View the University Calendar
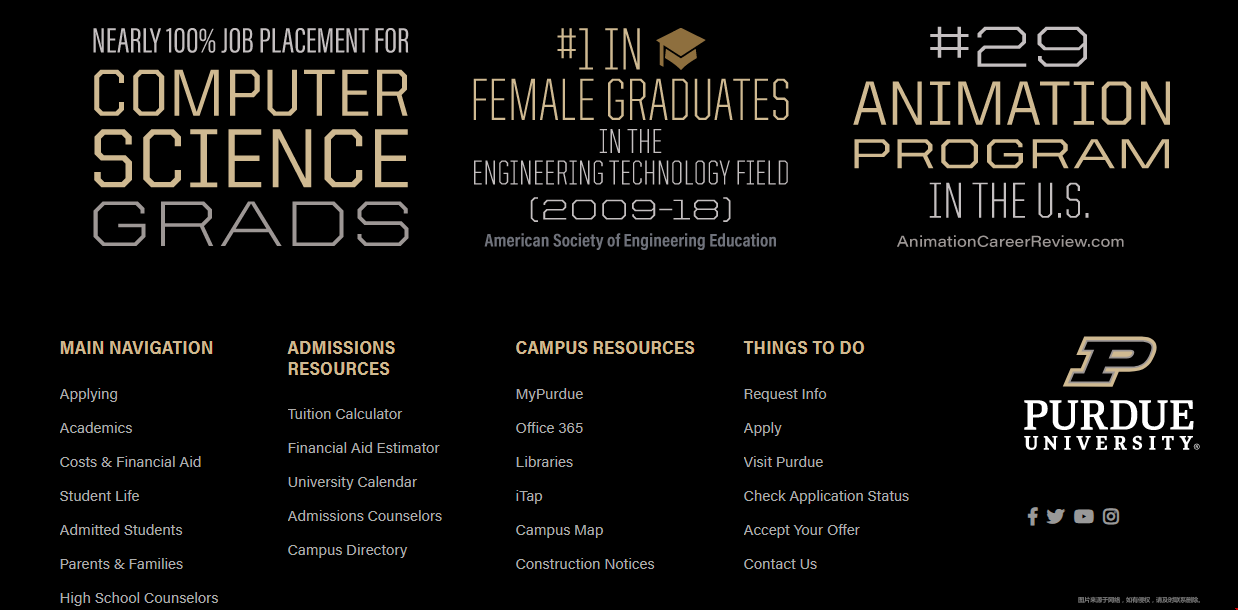 click(353, 482)
